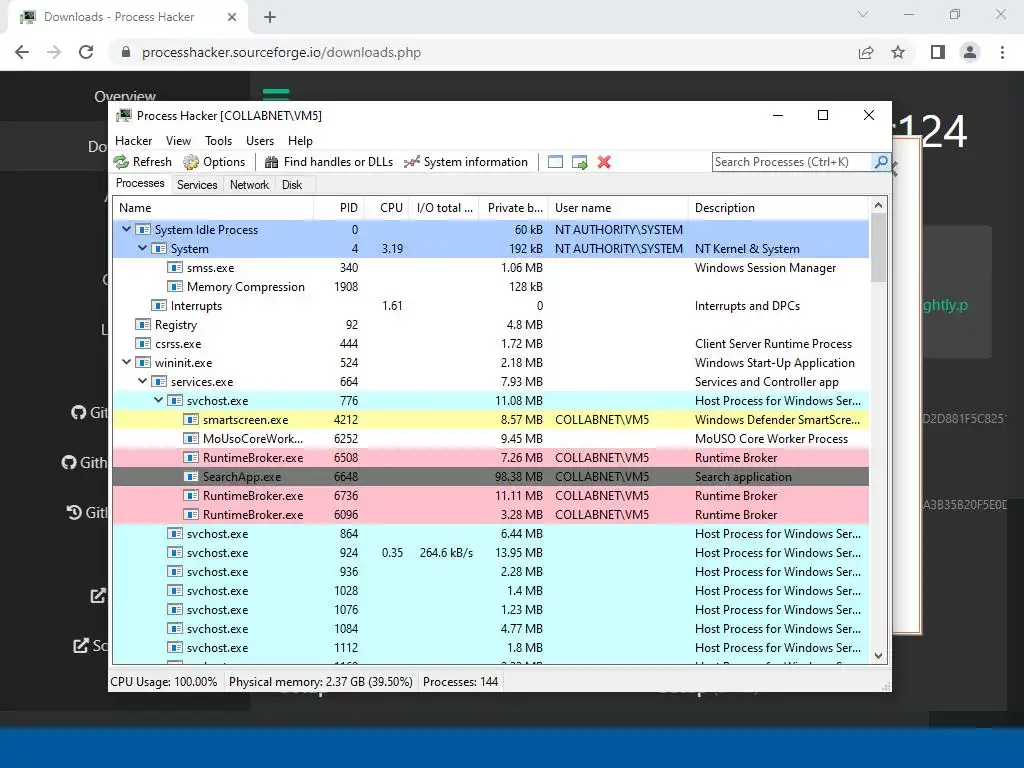
Task: Go back in the browser
Action: pyautogui.click(x=22, y=52)
